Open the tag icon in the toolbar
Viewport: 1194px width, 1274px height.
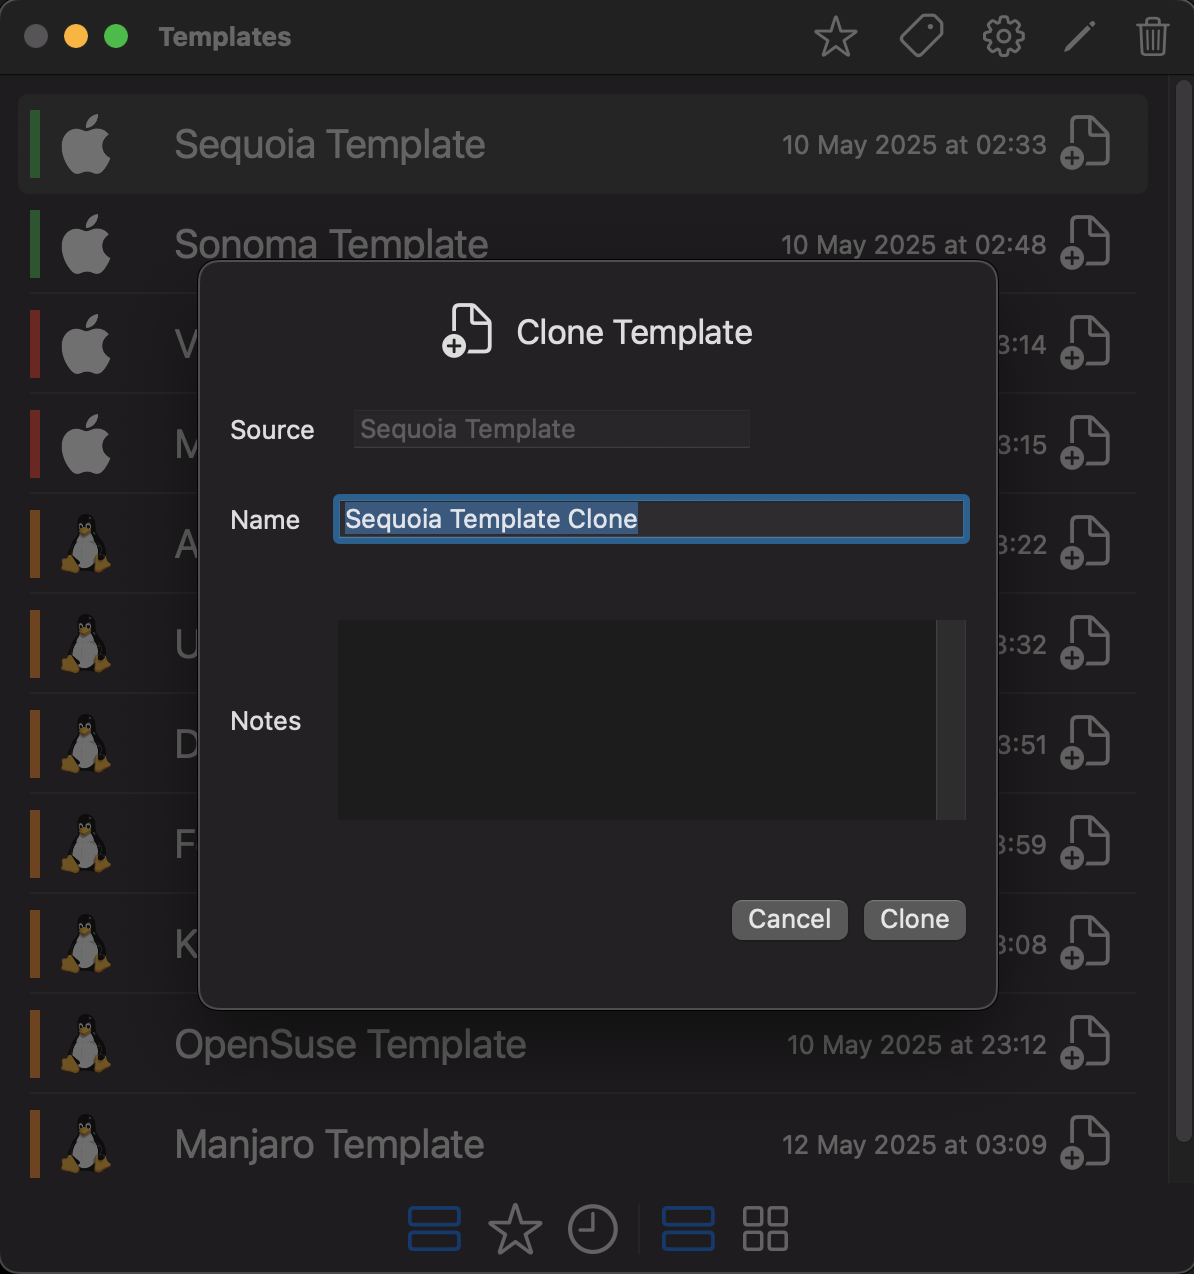click(x=921, y=37)
